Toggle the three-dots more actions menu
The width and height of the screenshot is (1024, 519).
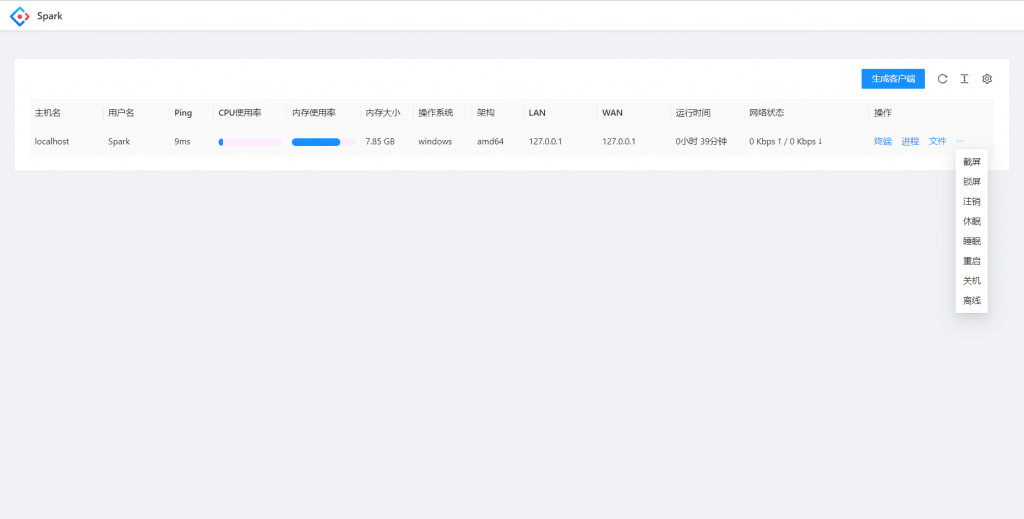tap(960, 142)
